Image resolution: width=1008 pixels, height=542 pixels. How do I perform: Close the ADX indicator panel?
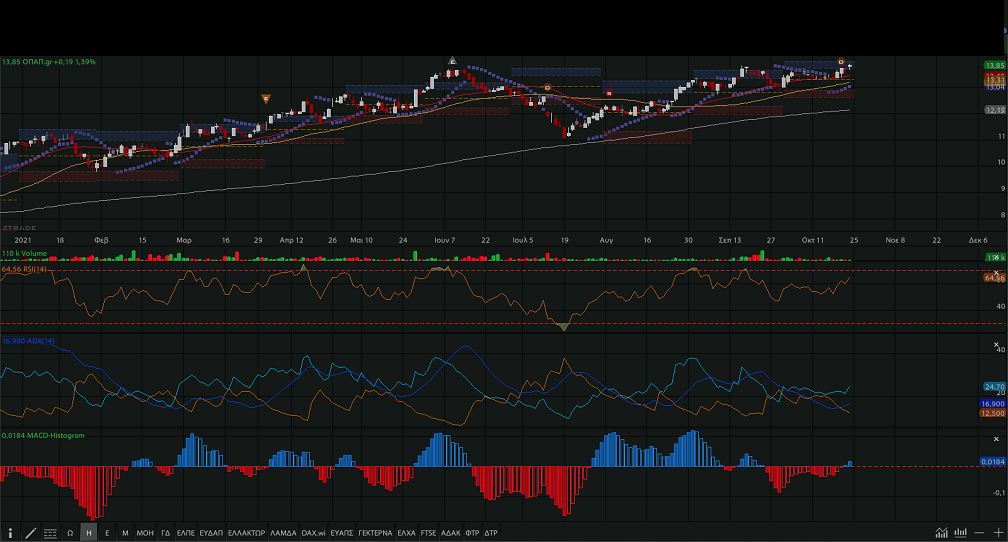coord(995,346)
